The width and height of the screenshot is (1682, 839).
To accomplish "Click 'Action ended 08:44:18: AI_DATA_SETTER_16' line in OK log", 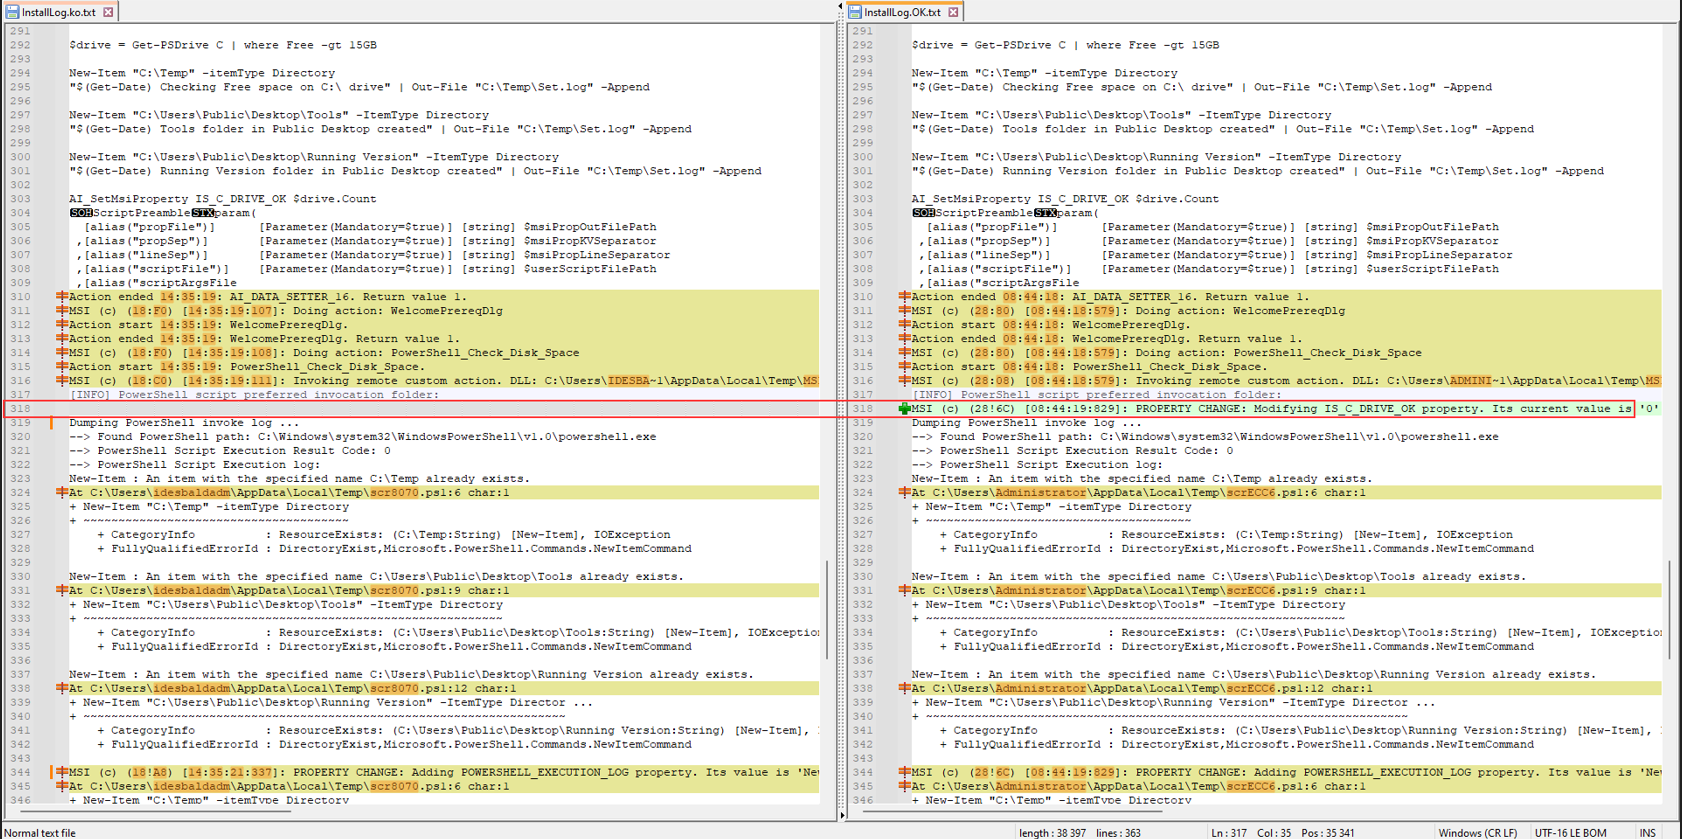I will [1110, 297].
